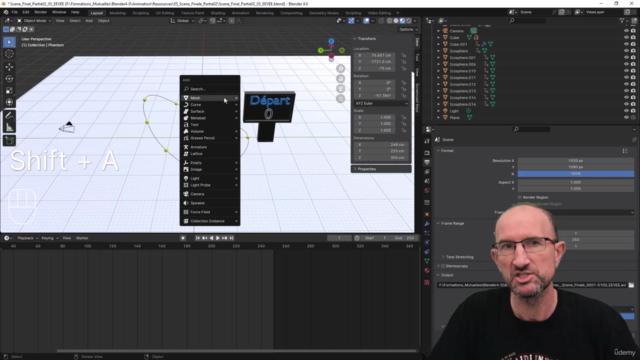Choose Armature from the Add menu
The width and height of the screenshot is (640, 360).
click(210, 147)
